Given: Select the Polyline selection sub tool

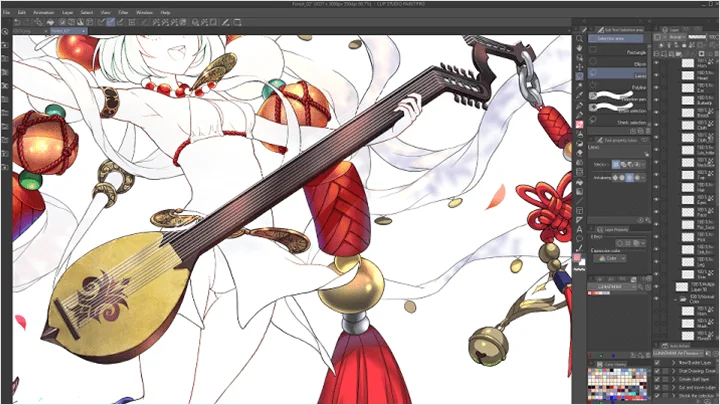Looking at the screenshot, I should click(619, 86).
